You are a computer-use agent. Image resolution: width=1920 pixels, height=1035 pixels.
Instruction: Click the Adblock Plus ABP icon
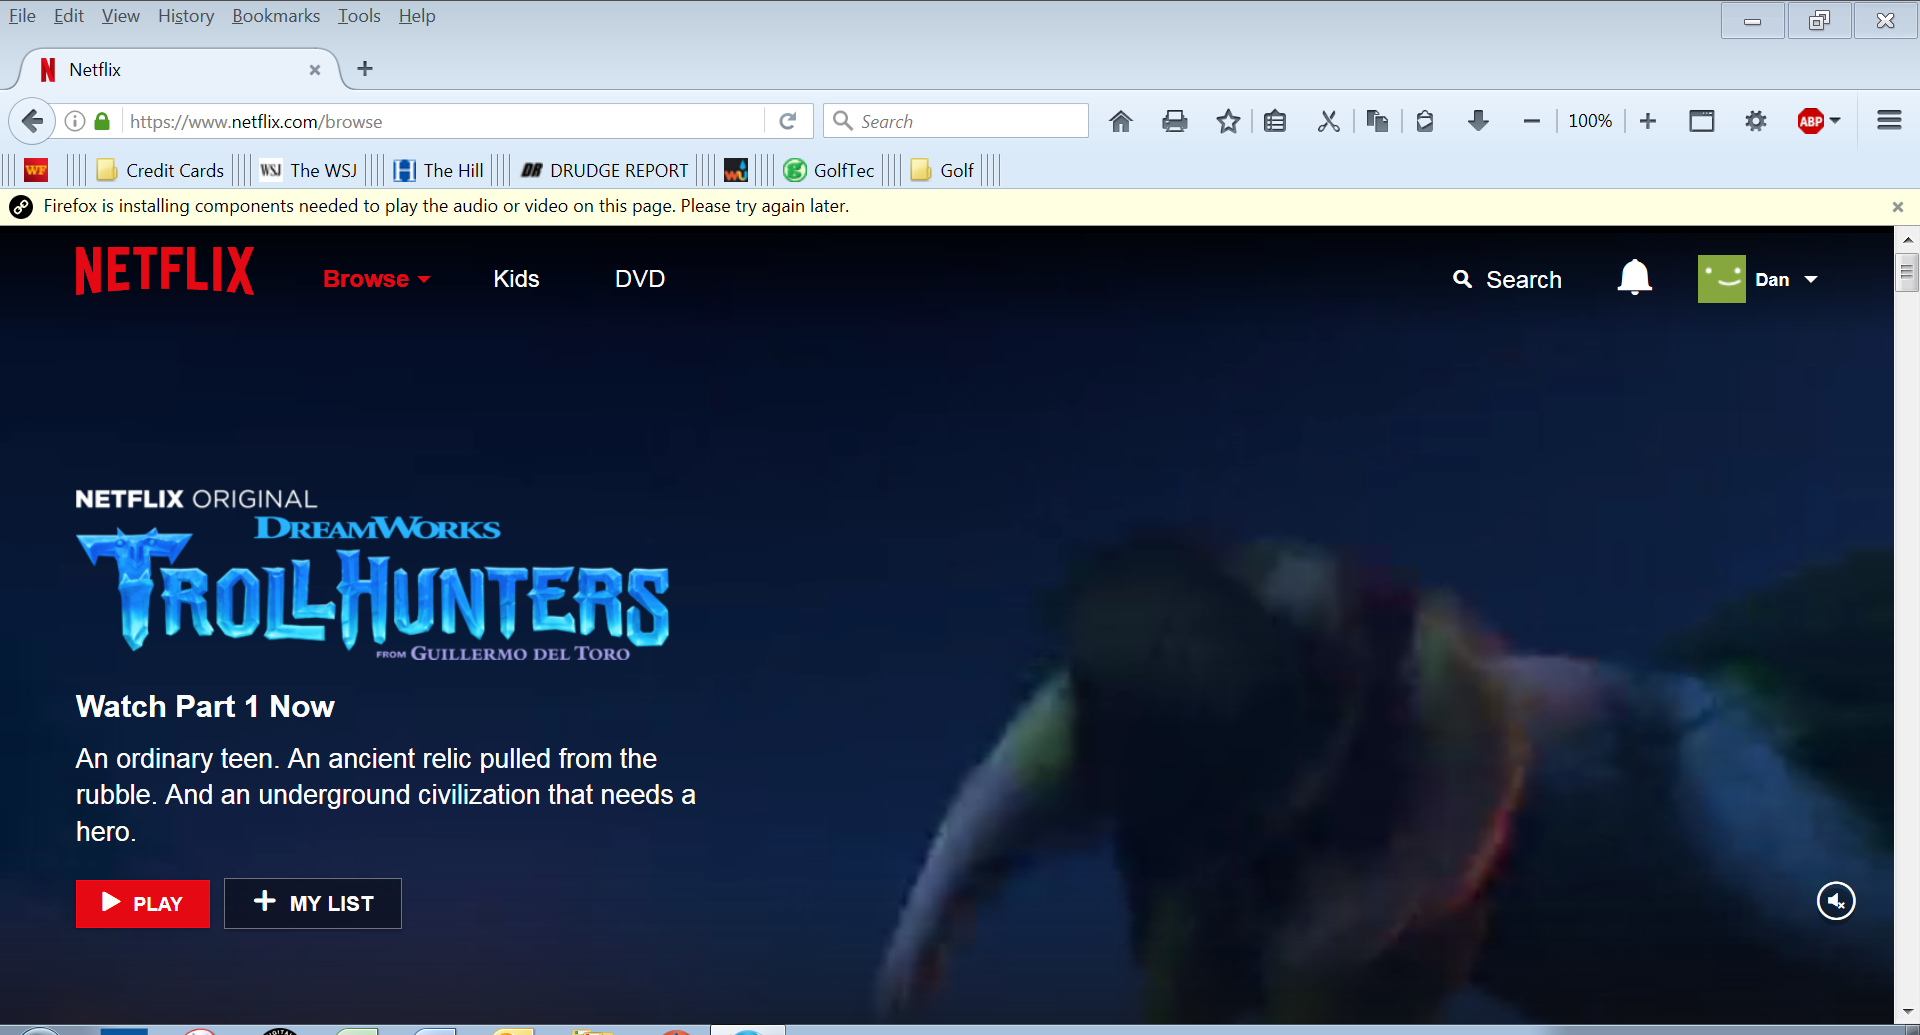(x=1810, y=121)
